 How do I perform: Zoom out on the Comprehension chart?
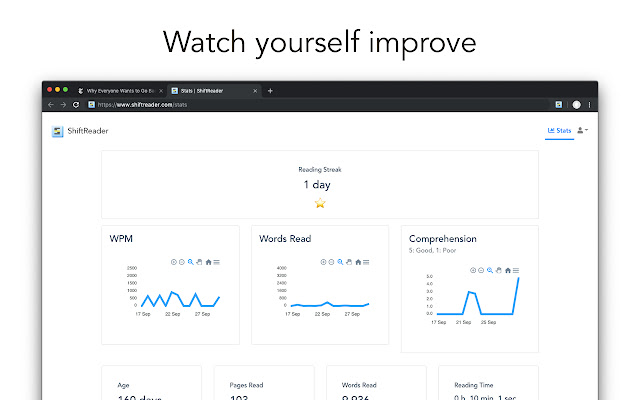[x=482, y=270]
